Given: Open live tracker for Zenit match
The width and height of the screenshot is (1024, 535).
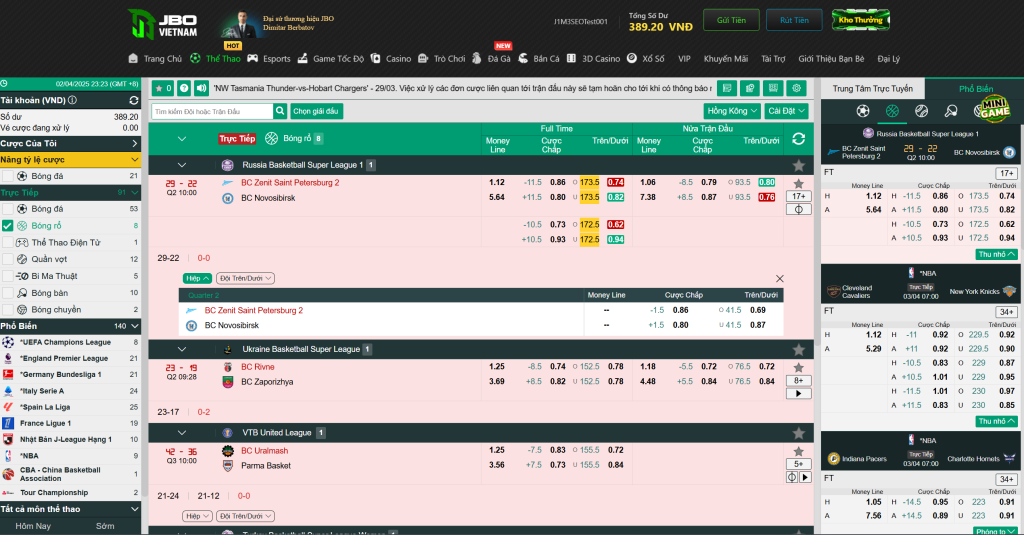Looking at the screenshot, I should coord(798,210).
